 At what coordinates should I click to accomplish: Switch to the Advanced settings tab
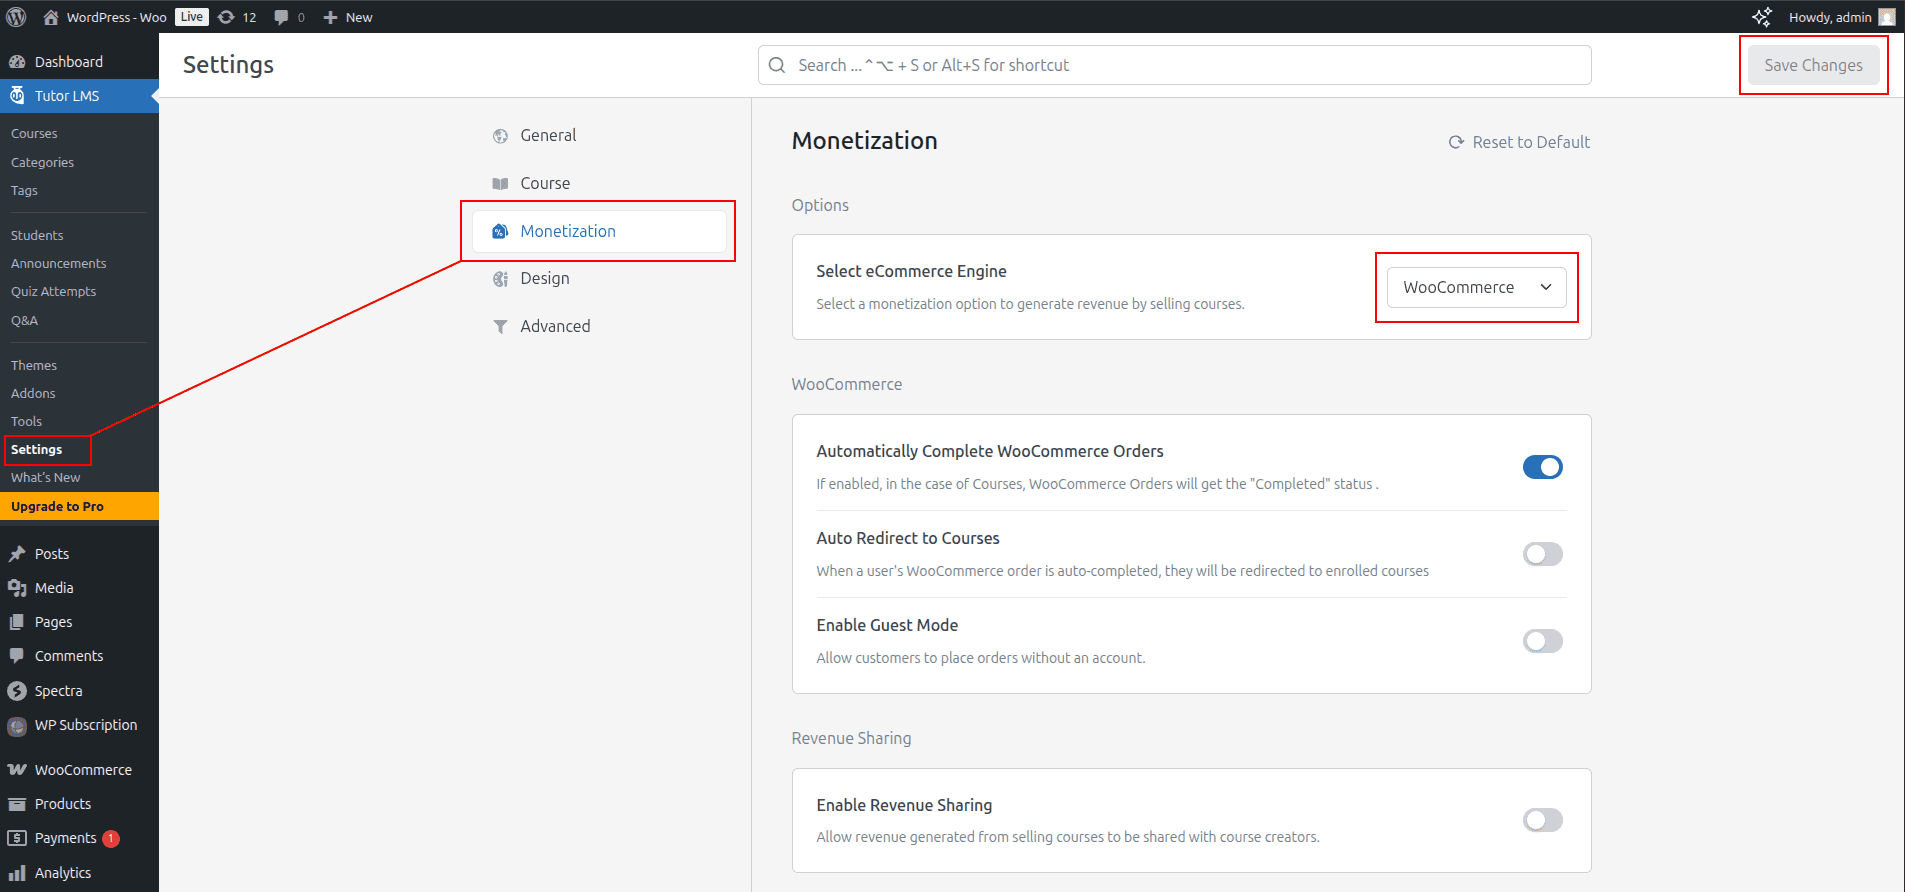[554, 326]
